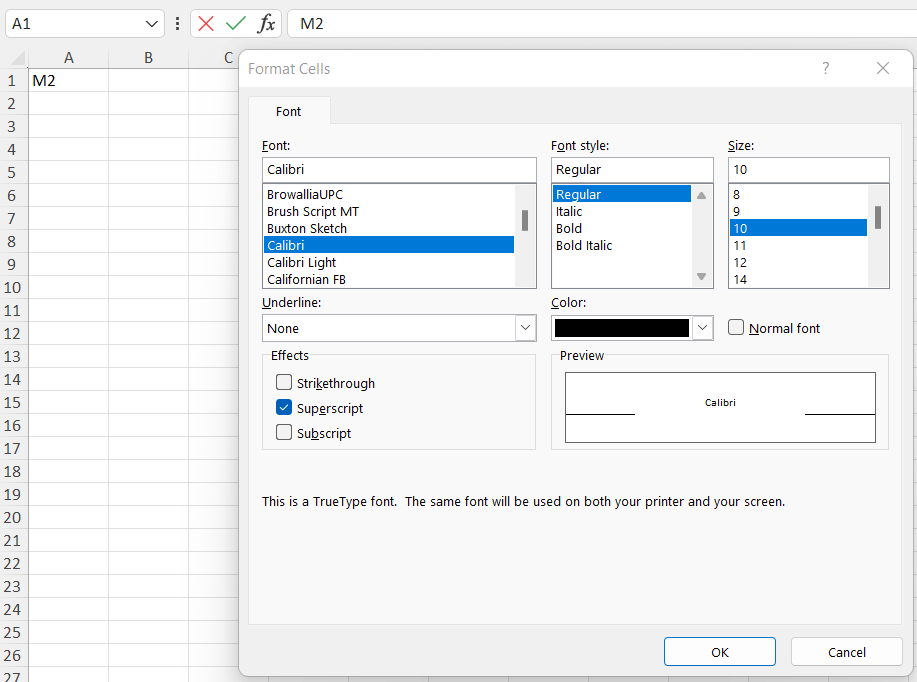
Task: Choose Bold Italic font style
Action: point(622,245)
